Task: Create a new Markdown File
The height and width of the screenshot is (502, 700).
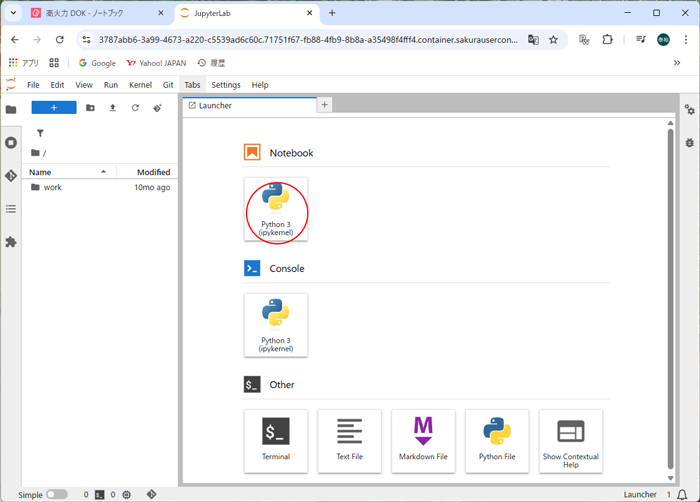Action: point(423,440)
